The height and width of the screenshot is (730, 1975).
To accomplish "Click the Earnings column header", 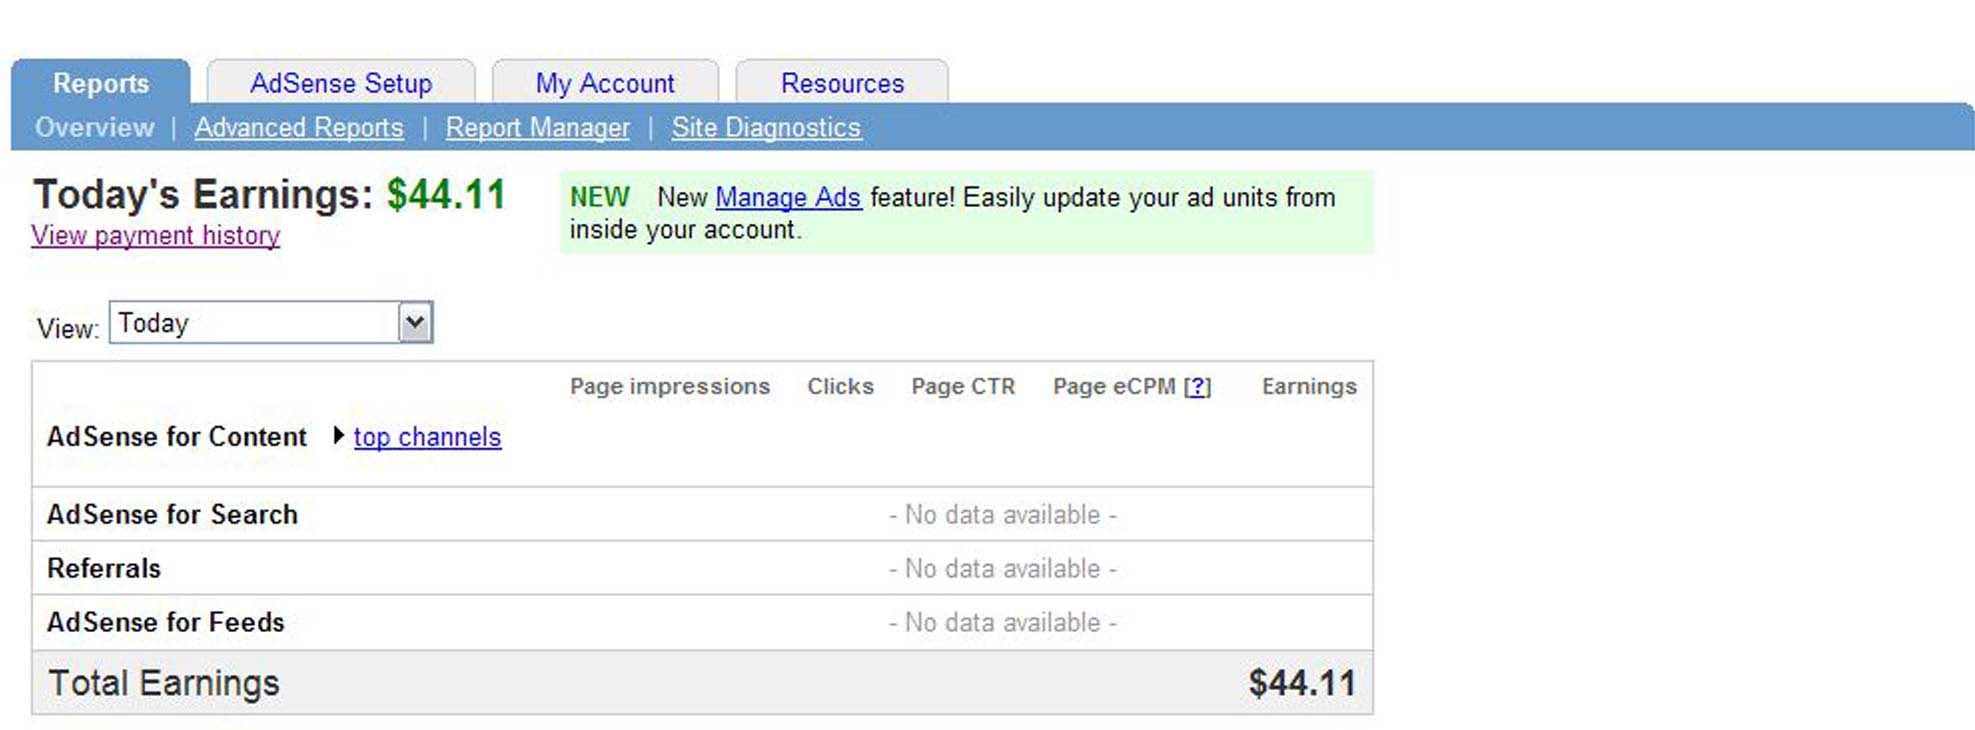I will (1309, 387).
